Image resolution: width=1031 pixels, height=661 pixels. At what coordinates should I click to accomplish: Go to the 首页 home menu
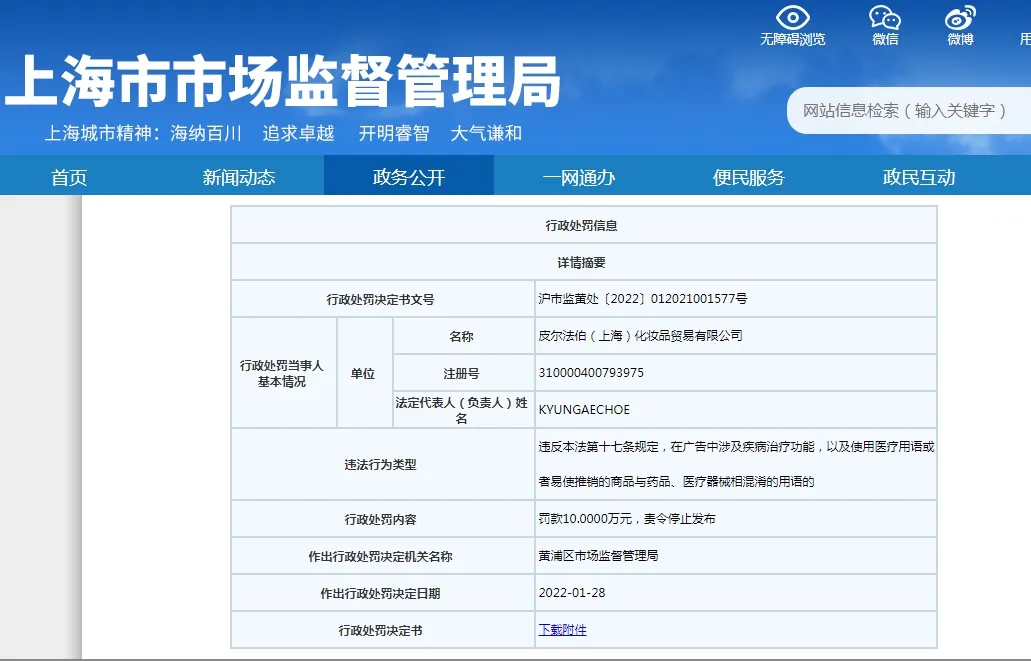(x=69, y=177)
